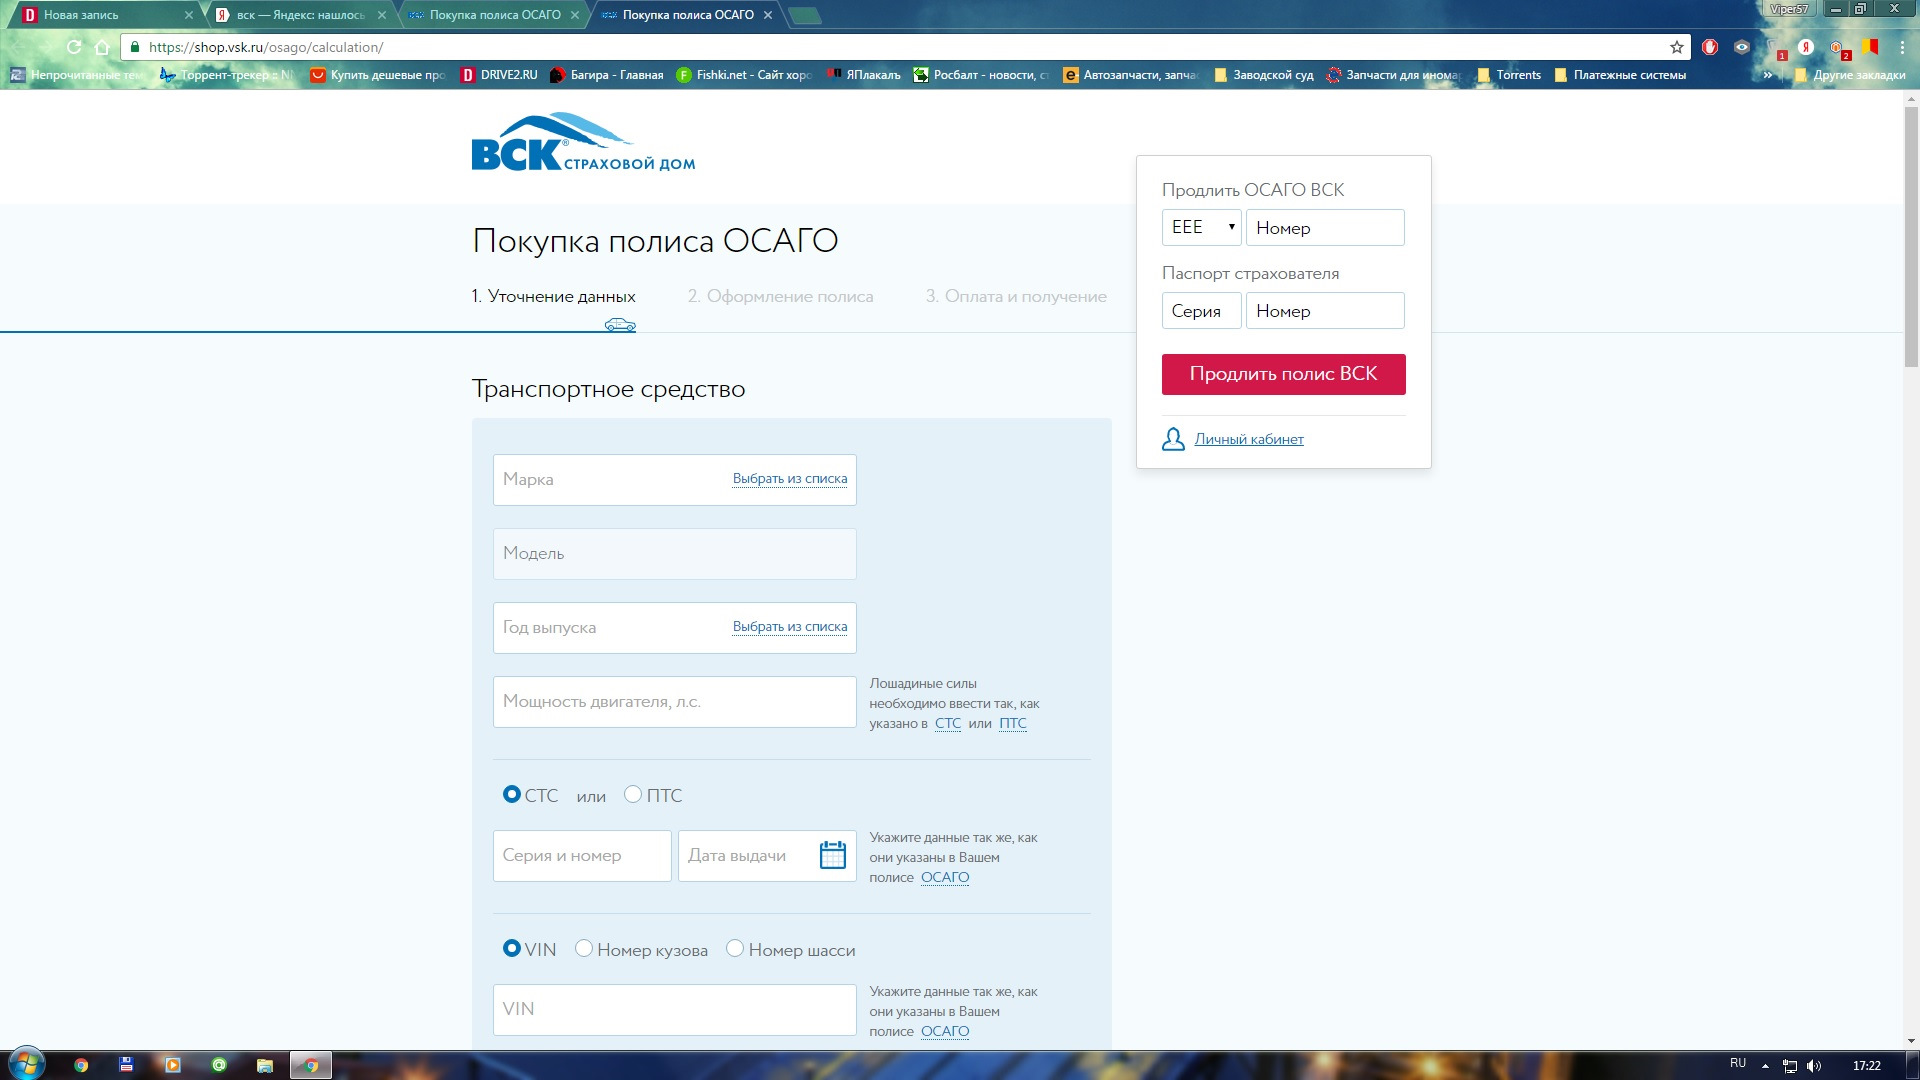
Task: Select the ПТС radio button
Action: coord(633,795)
